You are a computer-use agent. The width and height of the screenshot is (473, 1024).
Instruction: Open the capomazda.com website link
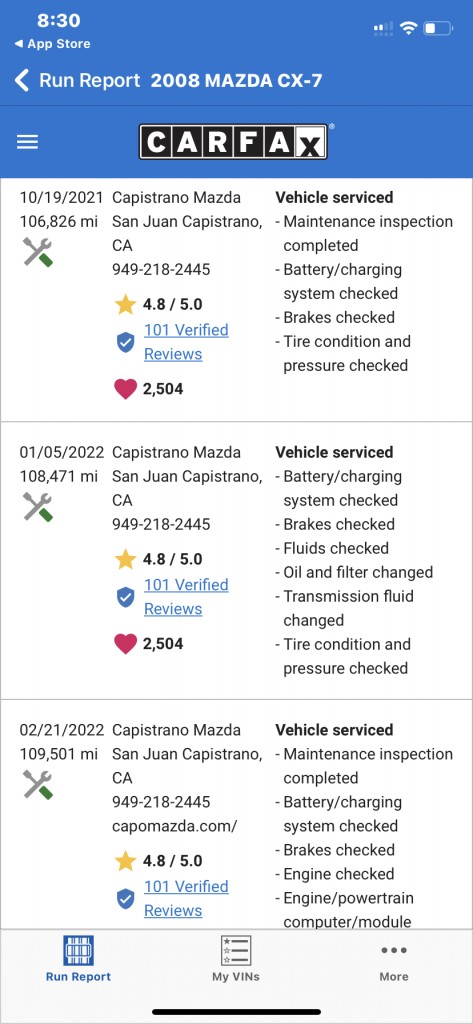174,825
